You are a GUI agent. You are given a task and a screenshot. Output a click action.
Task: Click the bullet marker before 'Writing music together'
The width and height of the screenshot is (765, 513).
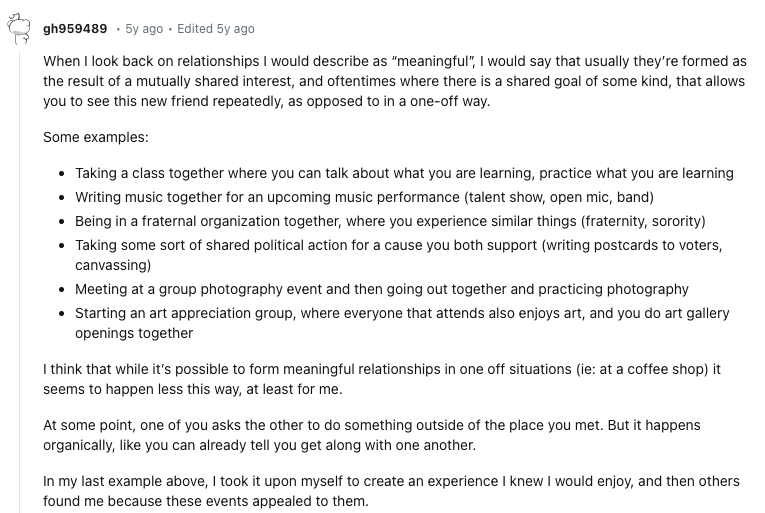click(x=61, y=198)
